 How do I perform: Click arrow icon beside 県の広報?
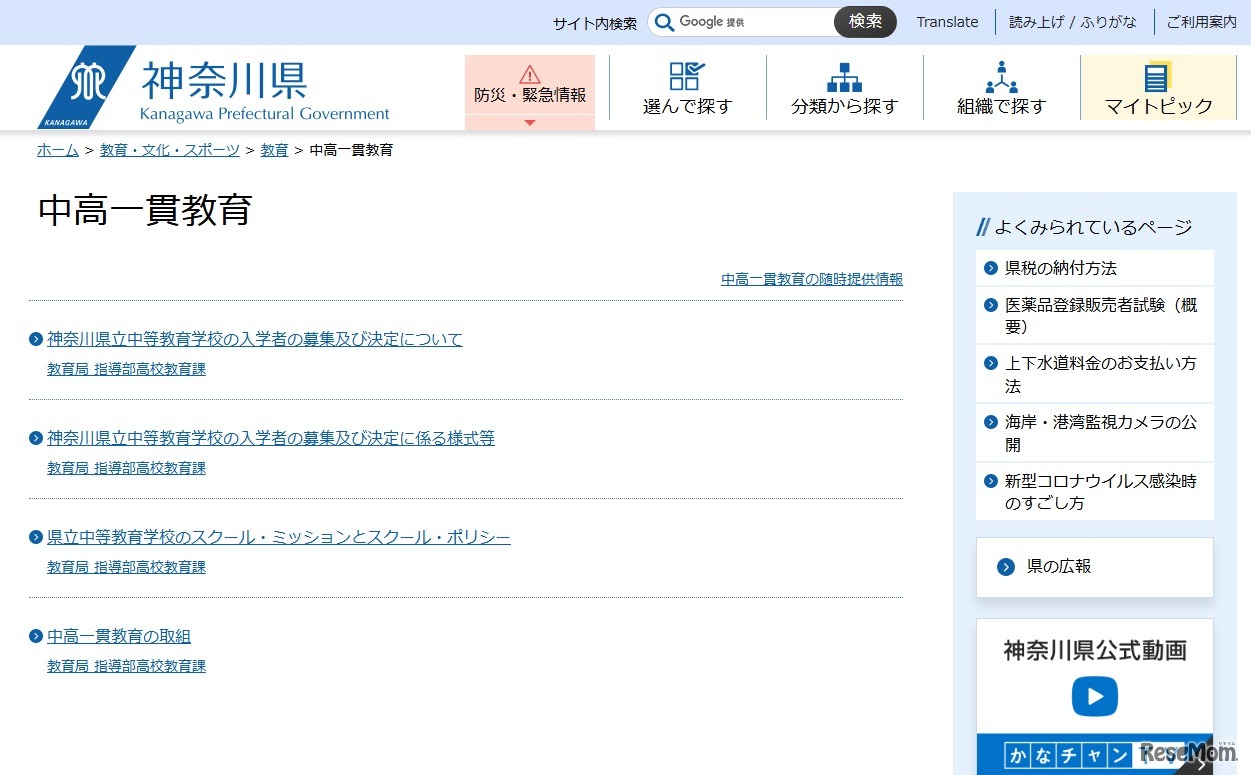point(1006,567)
